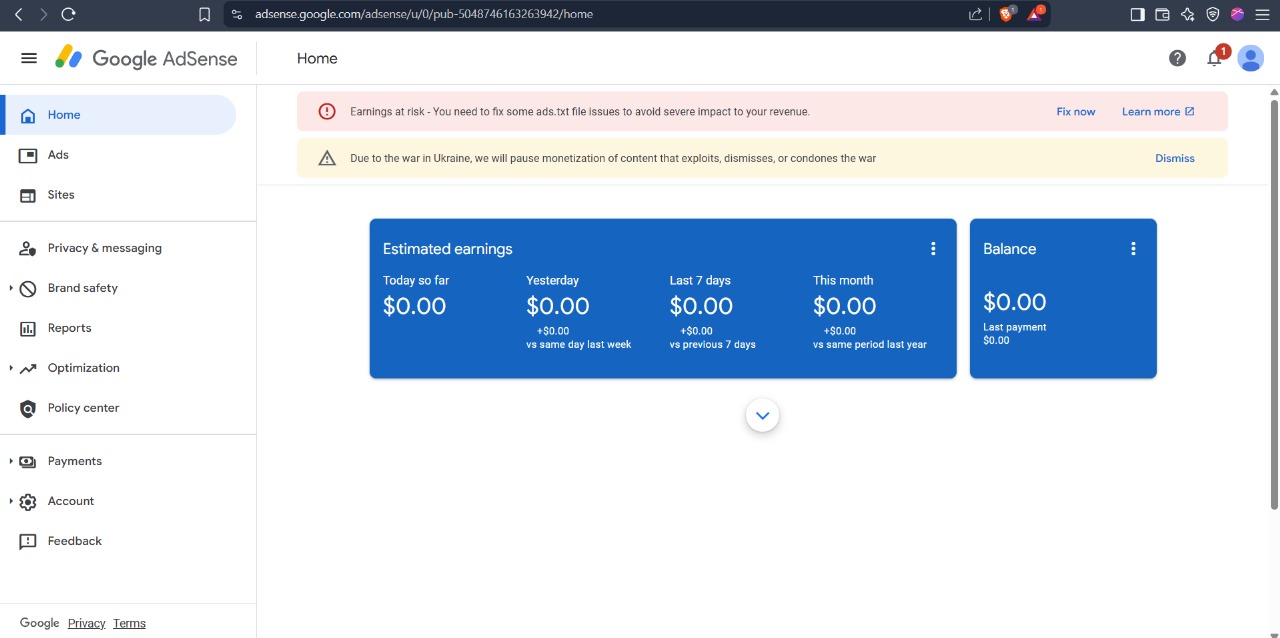Click the Today so far $0.00 value
The width and height of the screenshot is (1280, 638).
414,306
